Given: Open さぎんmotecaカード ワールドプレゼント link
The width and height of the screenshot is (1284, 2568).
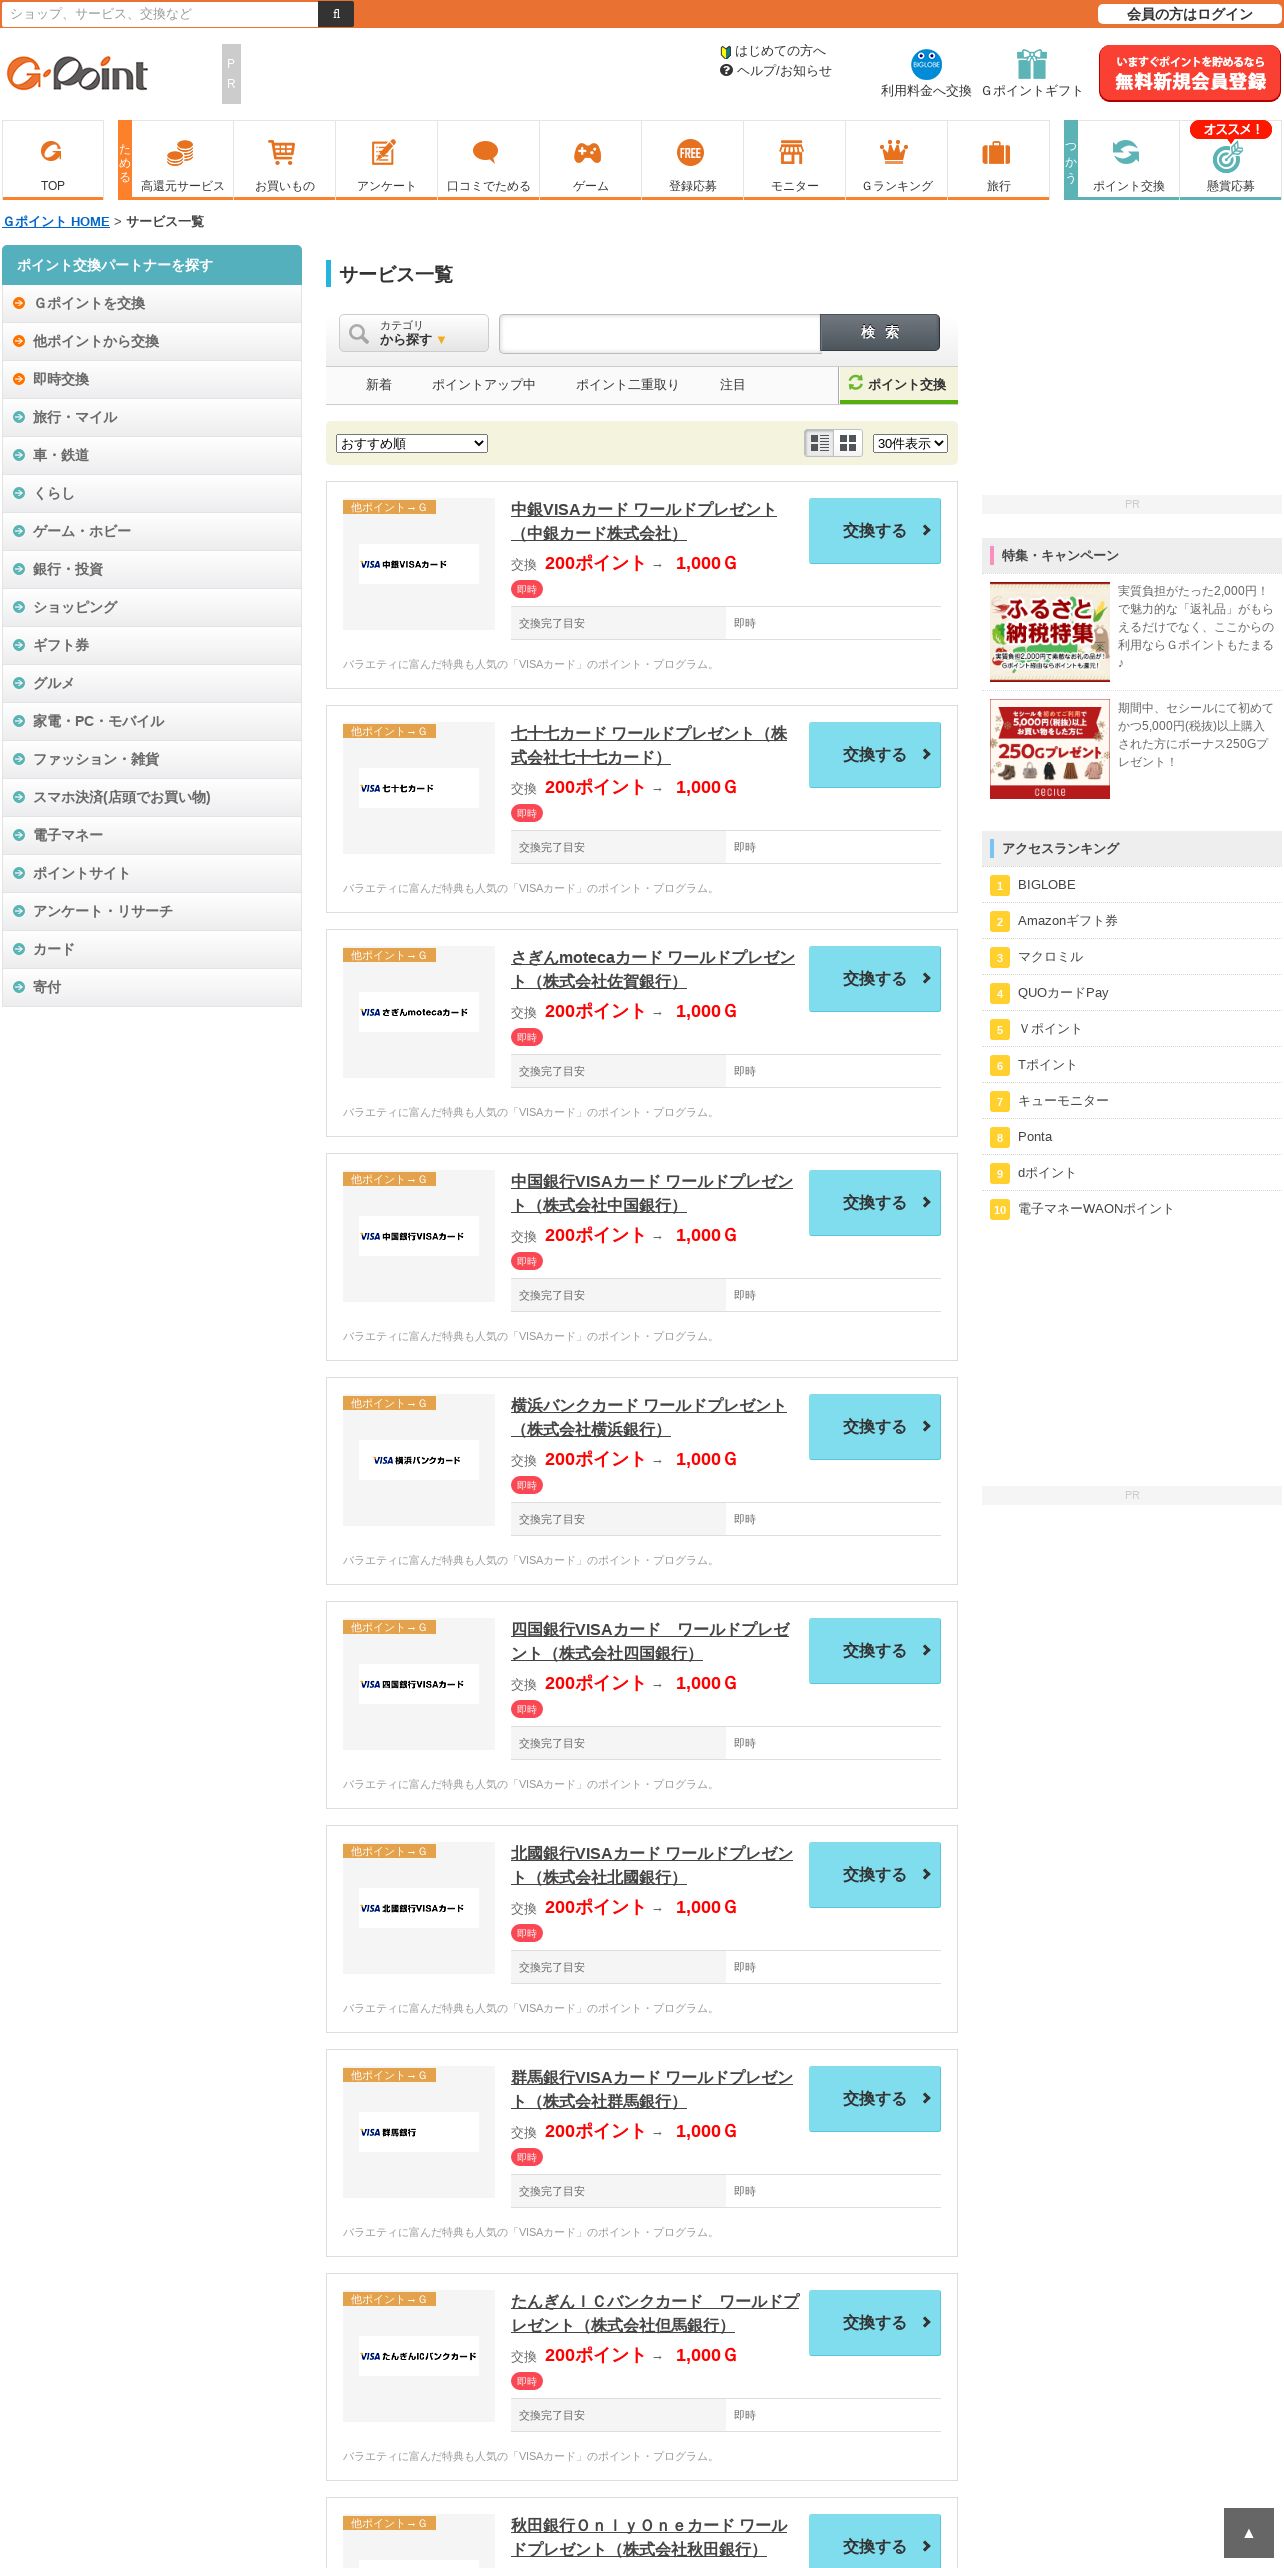Looking at the screenshot, I should pyautogui.click(x=653, y=969).
